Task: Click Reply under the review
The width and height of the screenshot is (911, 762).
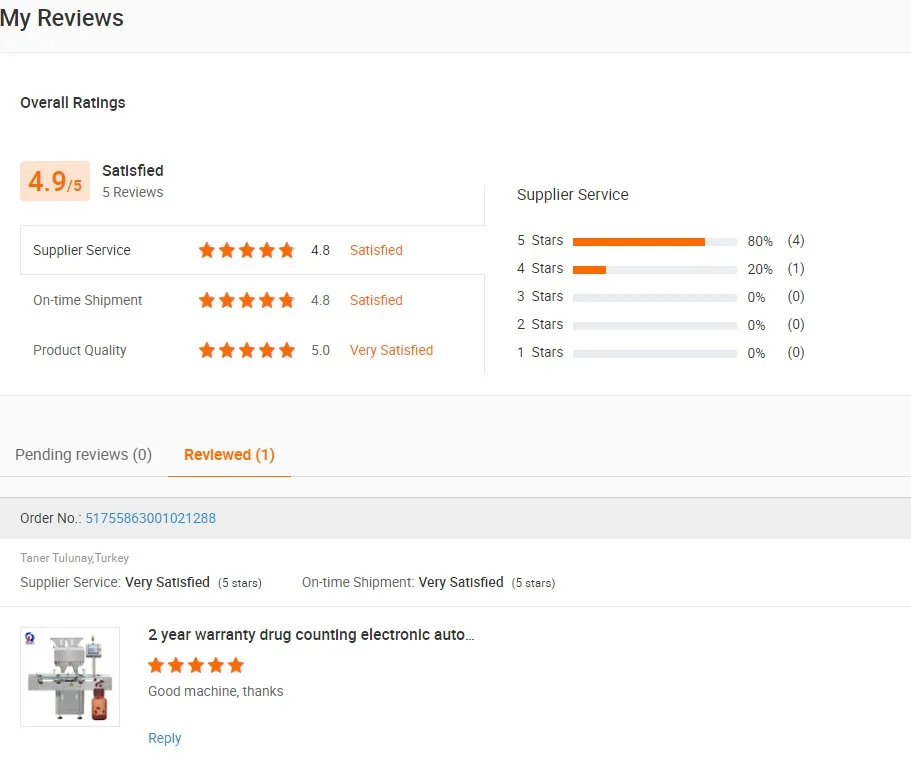Action: 165,738
